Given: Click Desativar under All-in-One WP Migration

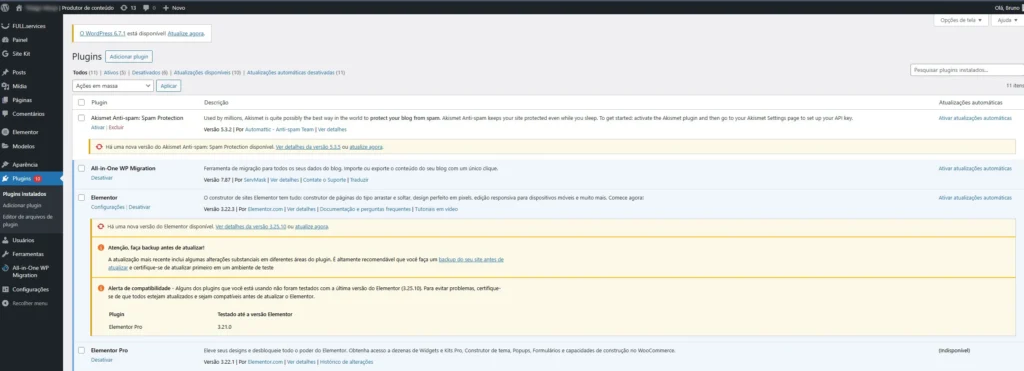Looking at the screenshot, I should 102,178.
